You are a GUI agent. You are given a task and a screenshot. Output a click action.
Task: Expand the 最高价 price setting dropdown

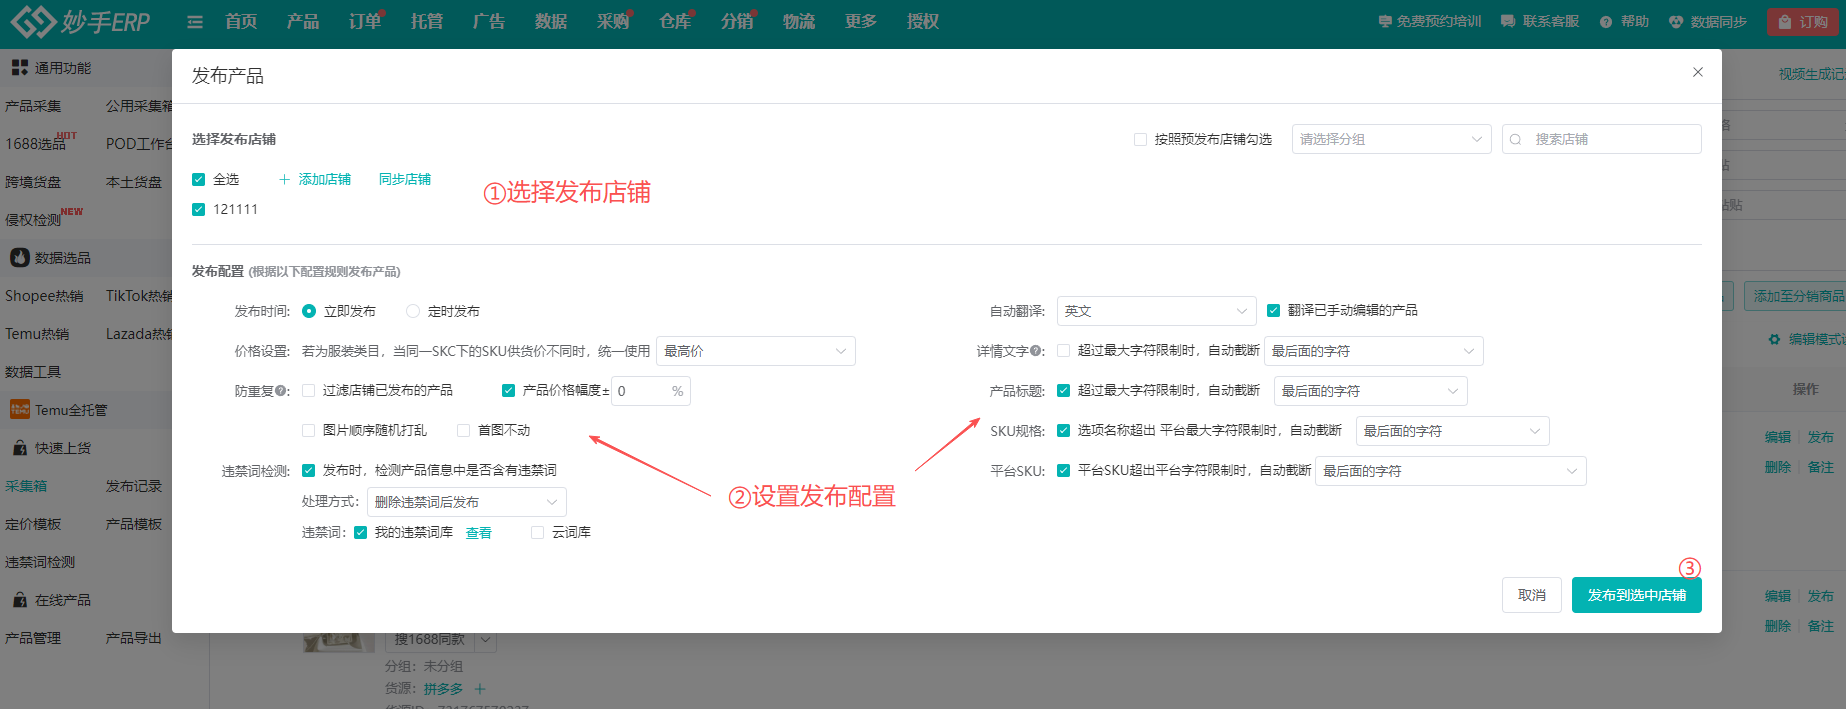pyautogui.click(x=755, y=351)
